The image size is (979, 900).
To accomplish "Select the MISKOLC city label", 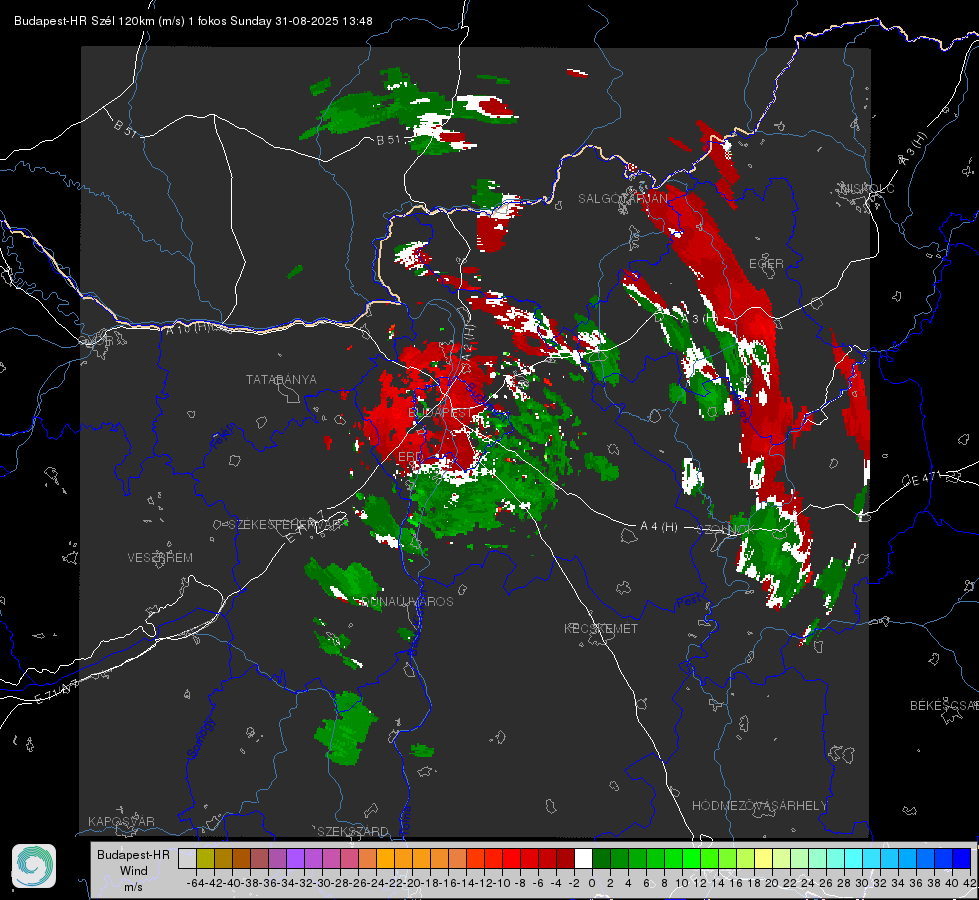I will (867, 188).
